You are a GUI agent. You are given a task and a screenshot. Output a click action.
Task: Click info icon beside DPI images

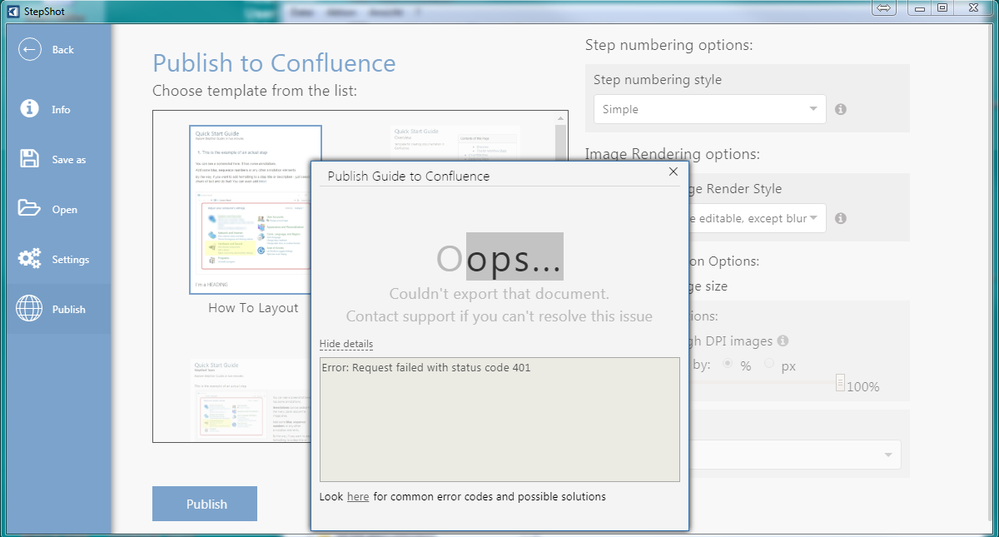click(x=783, y=341)
